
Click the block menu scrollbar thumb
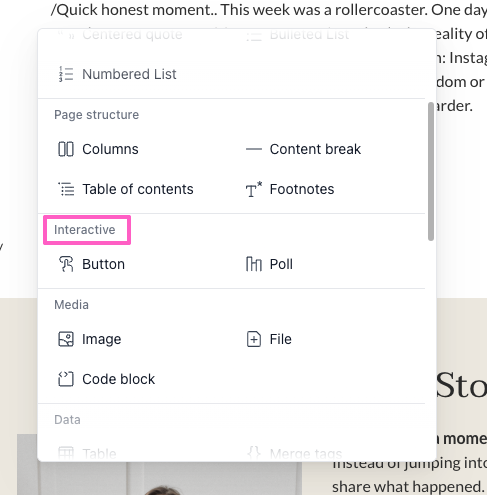click(x=431, y=171)
